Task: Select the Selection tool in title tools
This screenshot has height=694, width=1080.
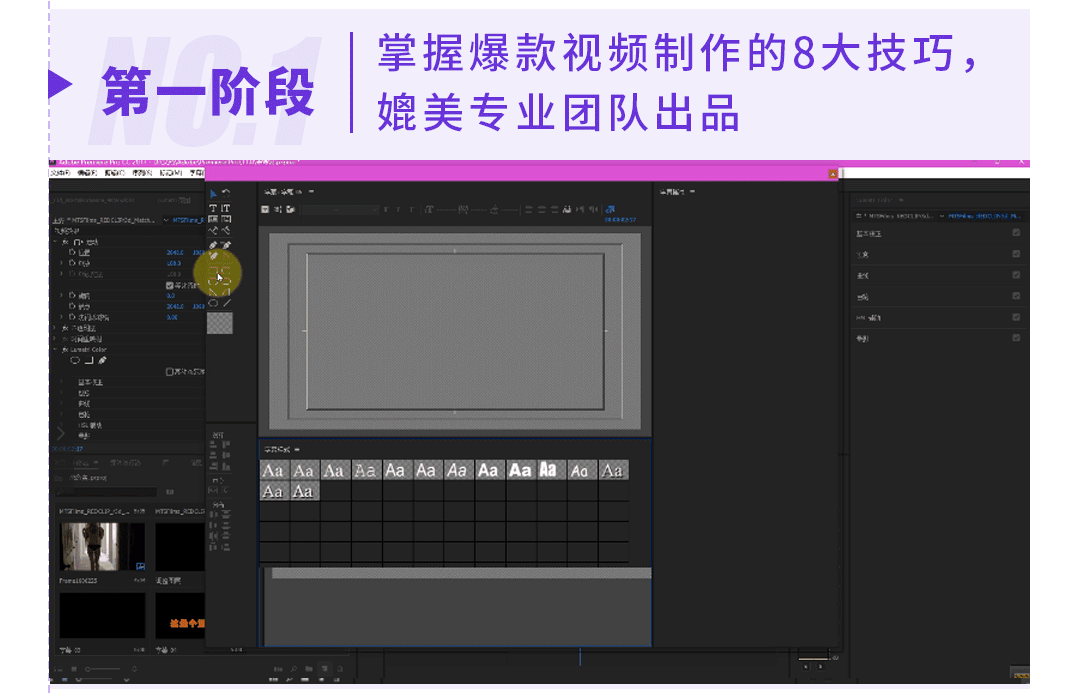Action: pos(213,193)
